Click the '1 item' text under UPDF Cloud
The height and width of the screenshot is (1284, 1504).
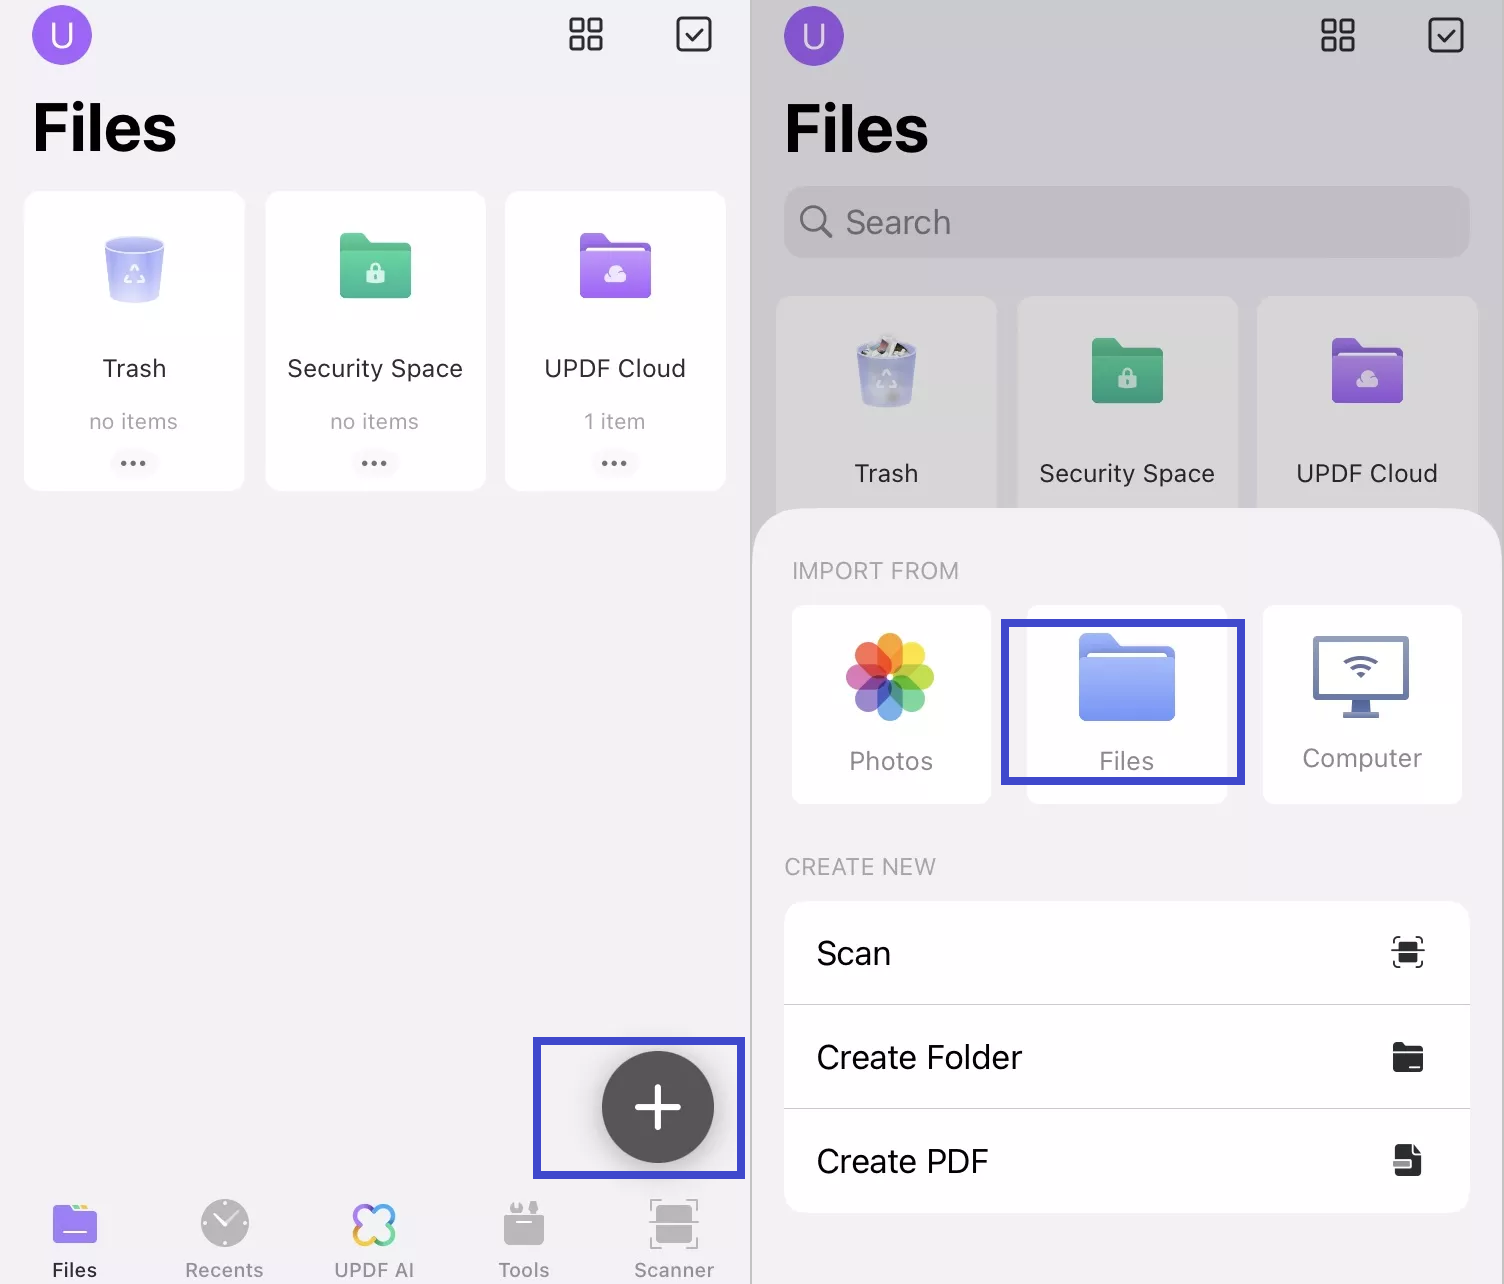tap(615, 422)
